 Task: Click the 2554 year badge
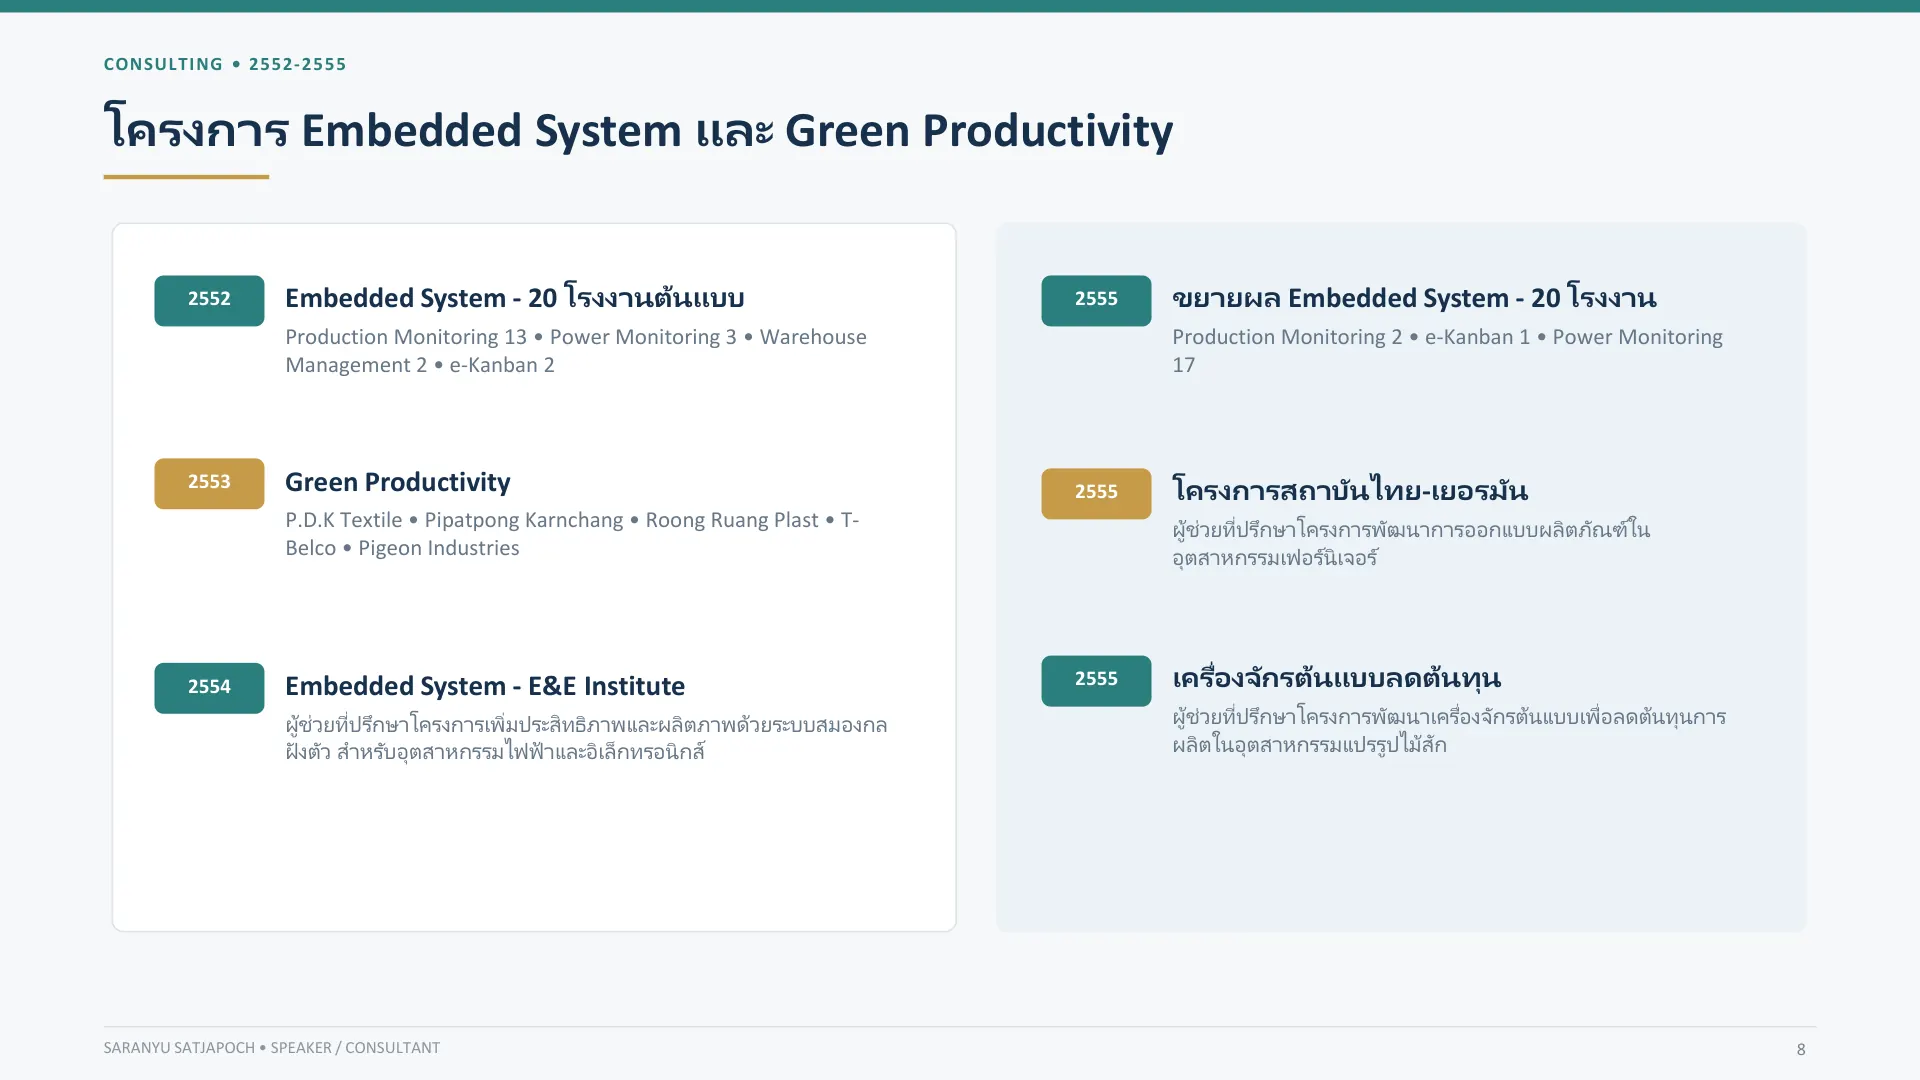[x=209, y=687]
